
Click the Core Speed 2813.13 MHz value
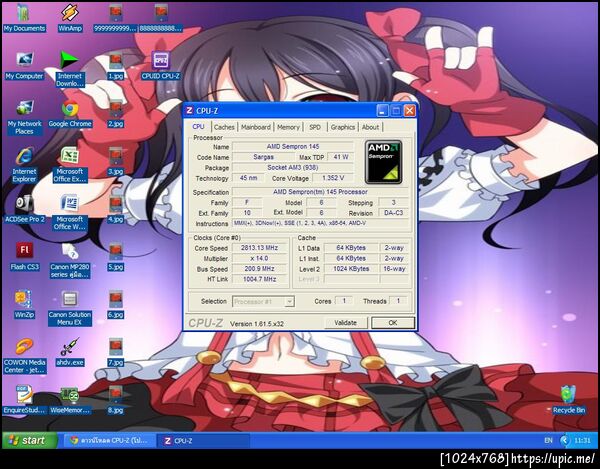pos(259,248)
